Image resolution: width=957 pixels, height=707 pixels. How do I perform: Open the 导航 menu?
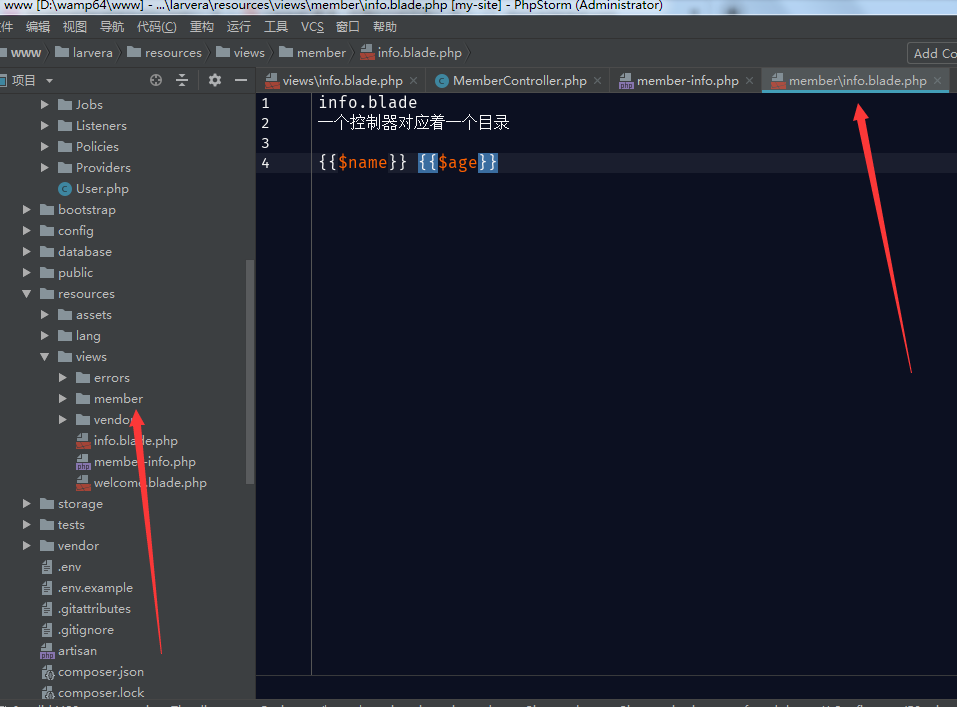point(112,27)
